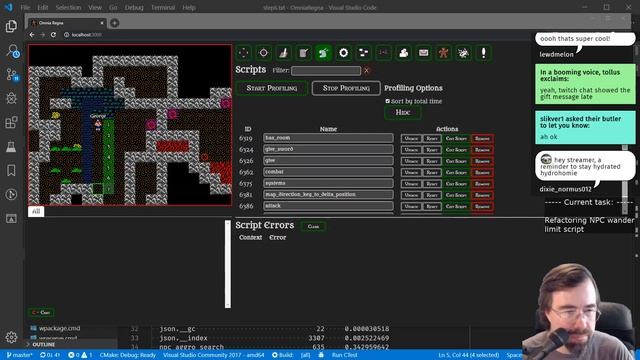Select the exclamation mark icon in game toolbar

click(483, 53)
